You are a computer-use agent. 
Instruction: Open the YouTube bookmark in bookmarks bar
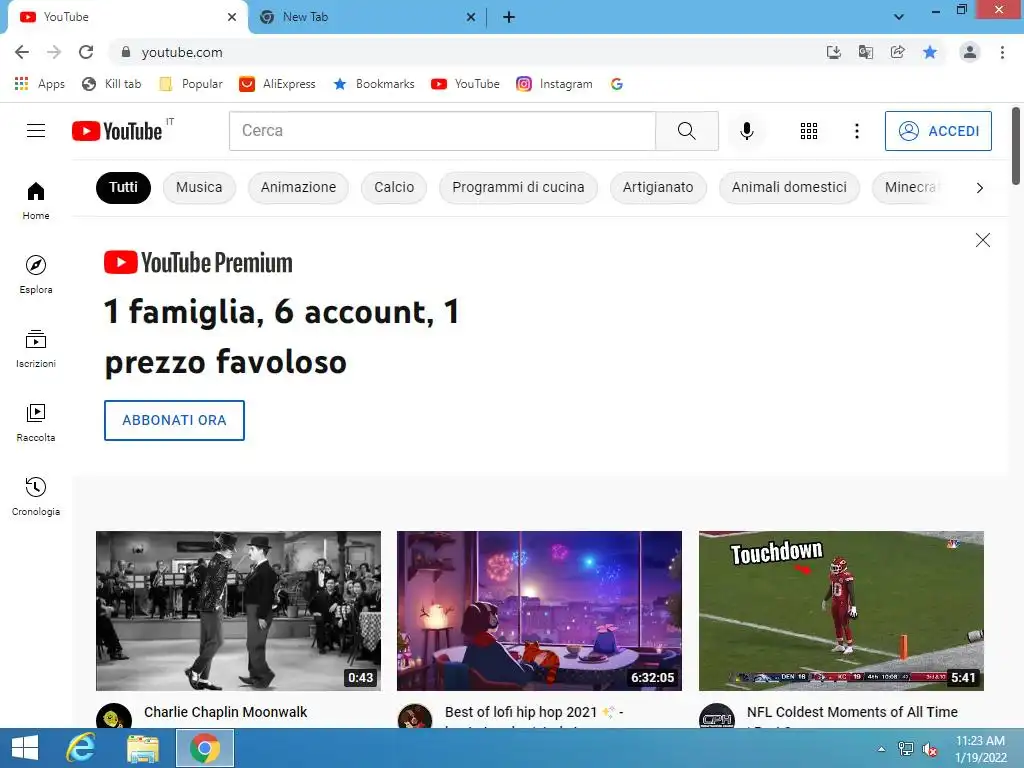[465, 84]
